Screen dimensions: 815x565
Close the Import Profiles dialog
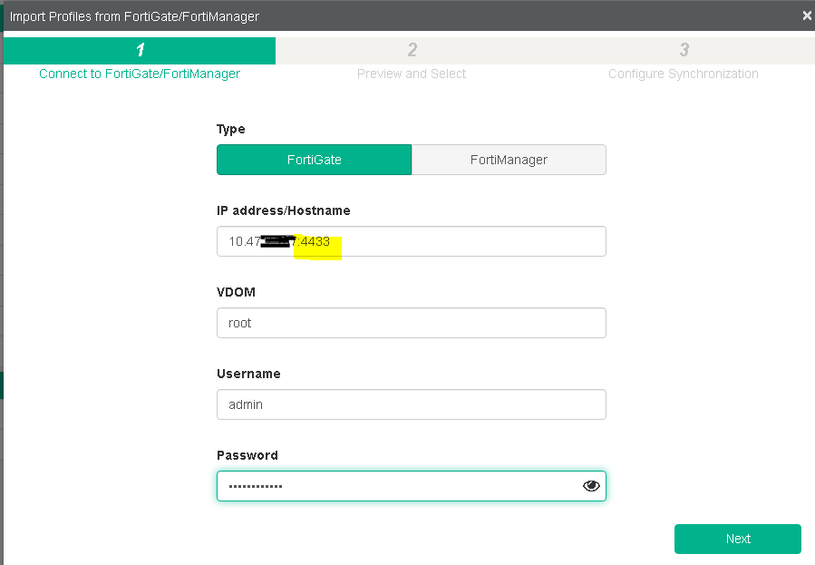pyautogui.click(x=807, y=16)
